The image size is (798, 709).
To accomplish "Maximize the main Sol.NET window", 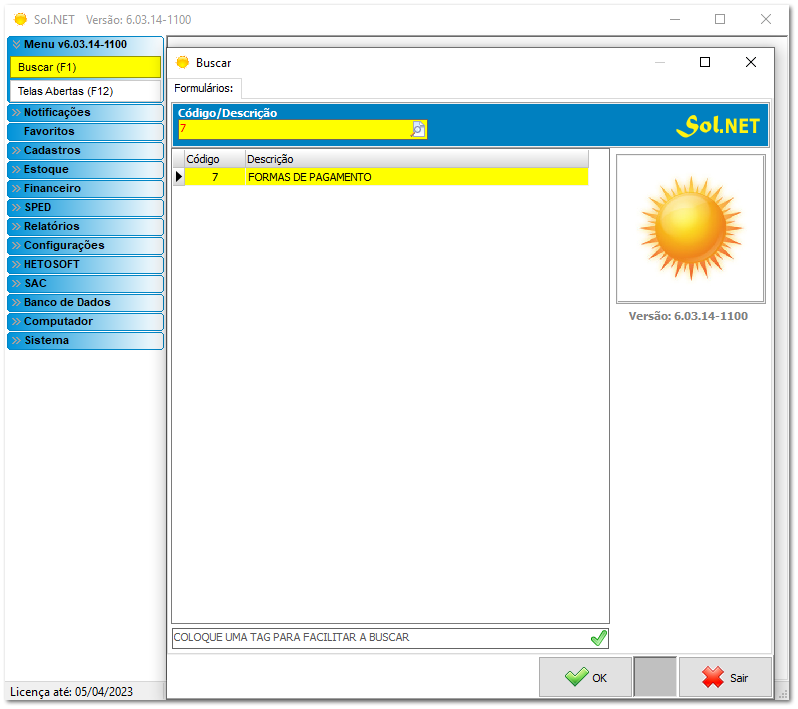I will tap(720, 19).
